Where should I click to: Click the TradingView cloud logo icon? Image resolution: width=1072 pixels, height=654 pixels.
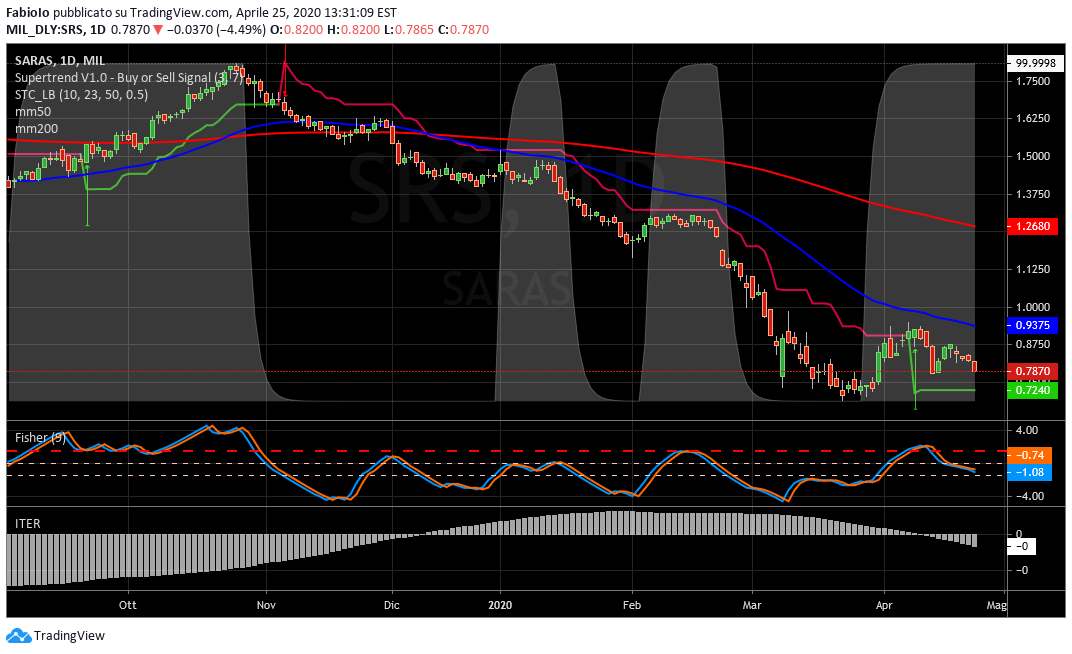click(x=18, y=635)
